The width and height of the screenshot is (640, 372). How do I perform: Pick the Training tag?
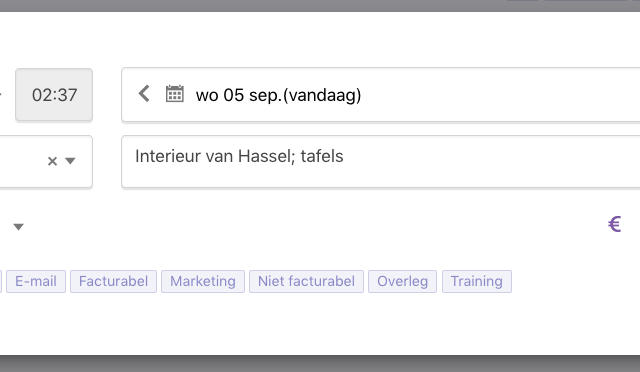477,281
